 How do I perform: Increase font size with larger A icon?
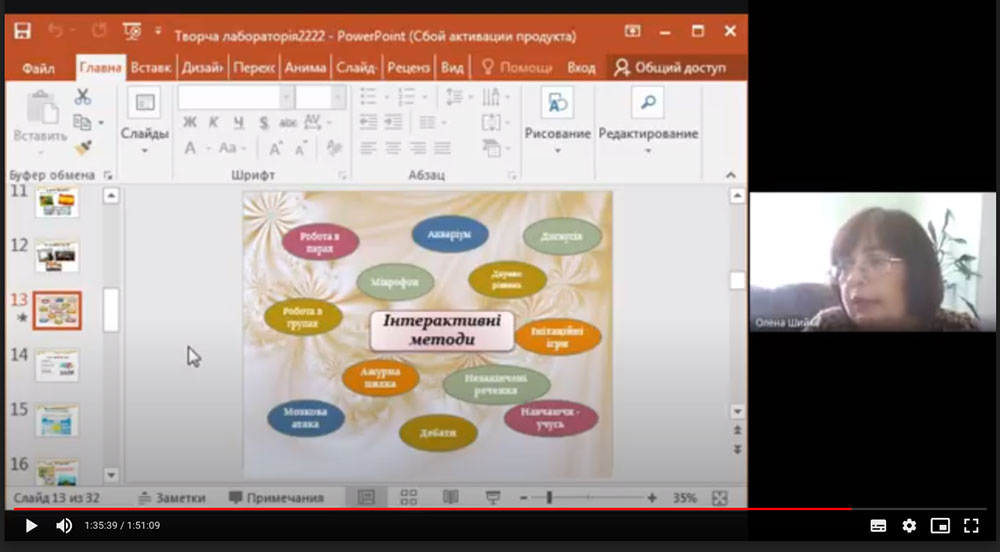pos(276,149)
